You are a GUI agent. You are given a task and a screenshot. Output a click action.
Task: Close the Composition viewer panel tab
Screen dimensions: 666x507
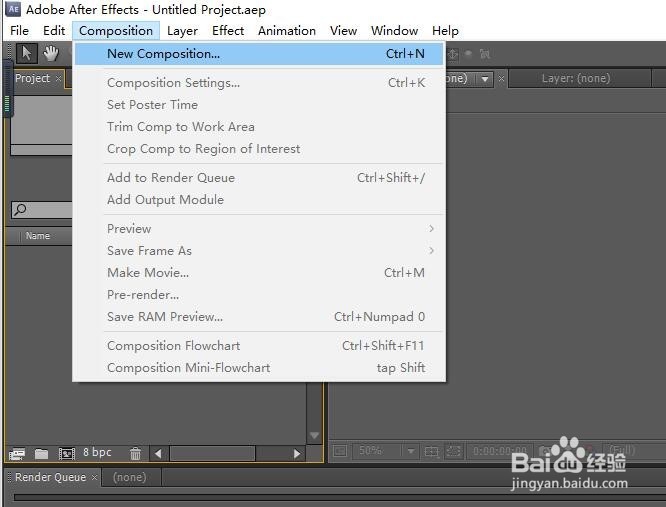click(501, 79)
